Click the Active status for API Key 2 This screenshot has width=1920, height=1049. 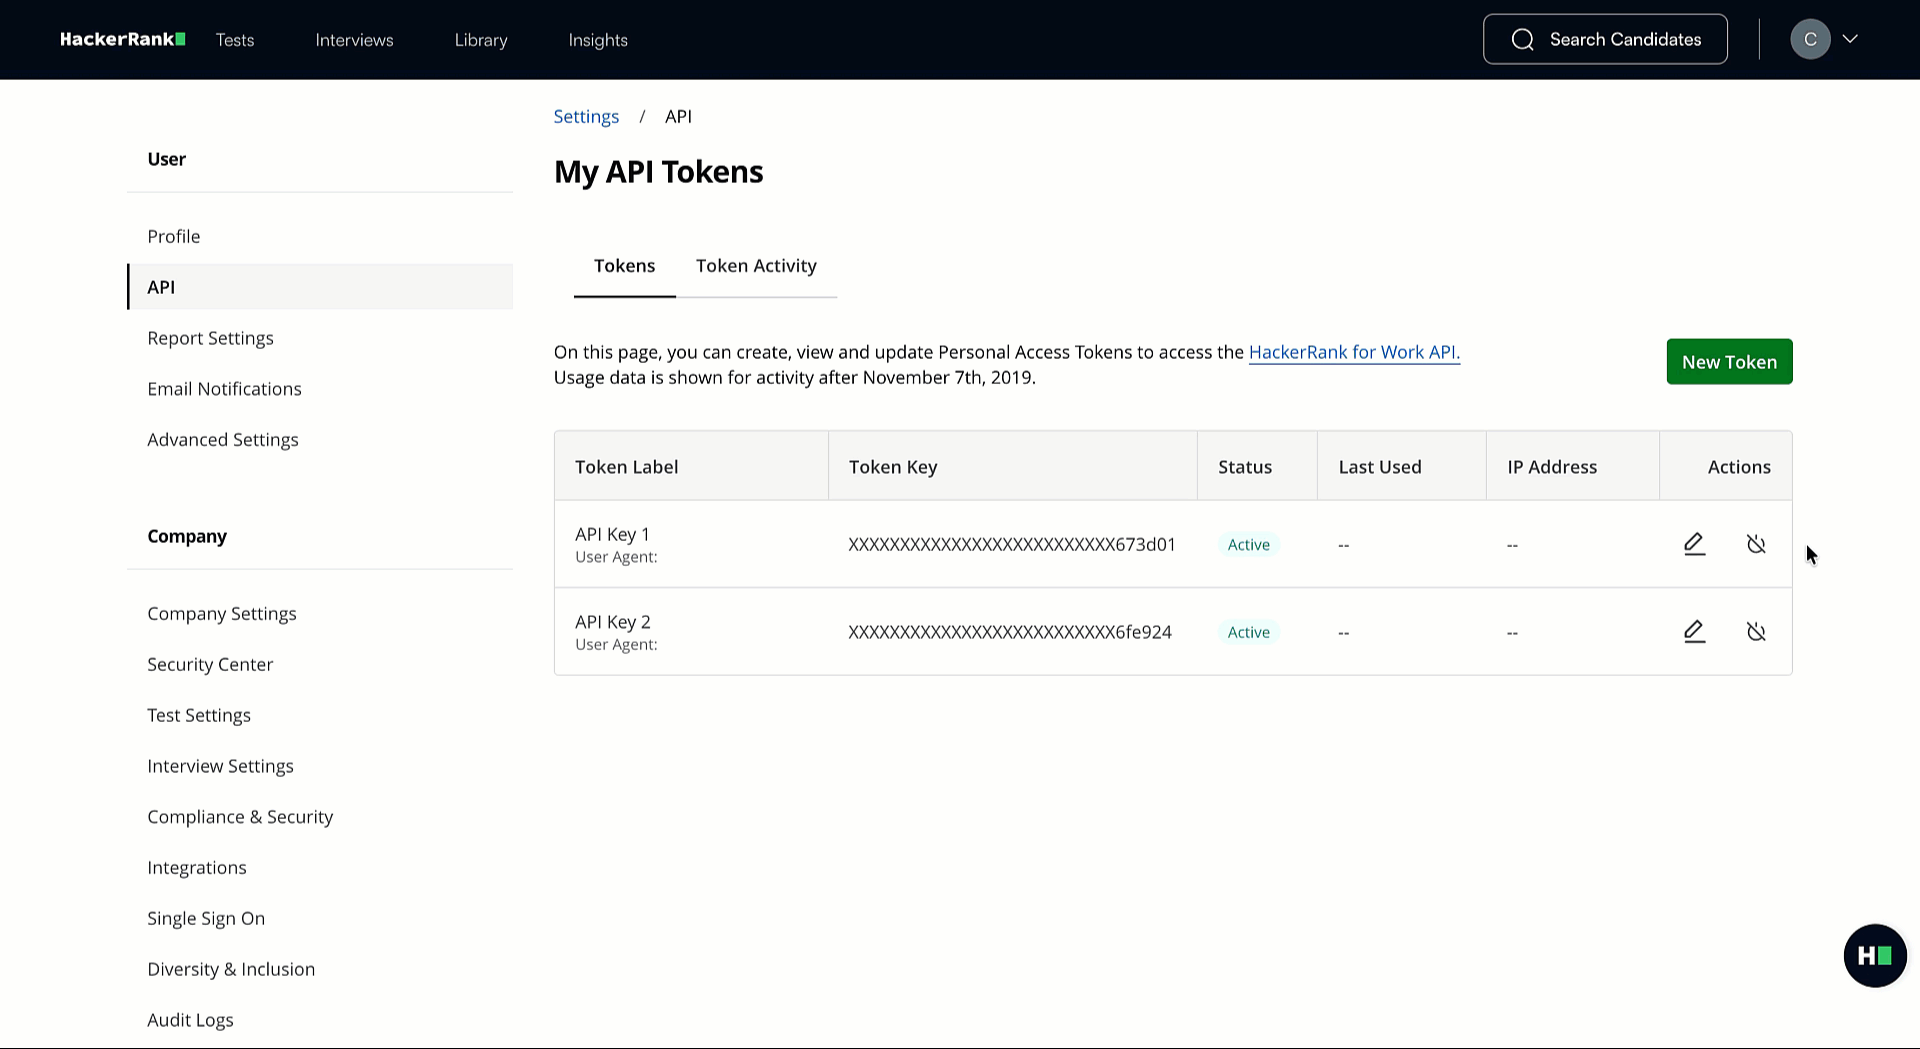[x=1248, y=632]
